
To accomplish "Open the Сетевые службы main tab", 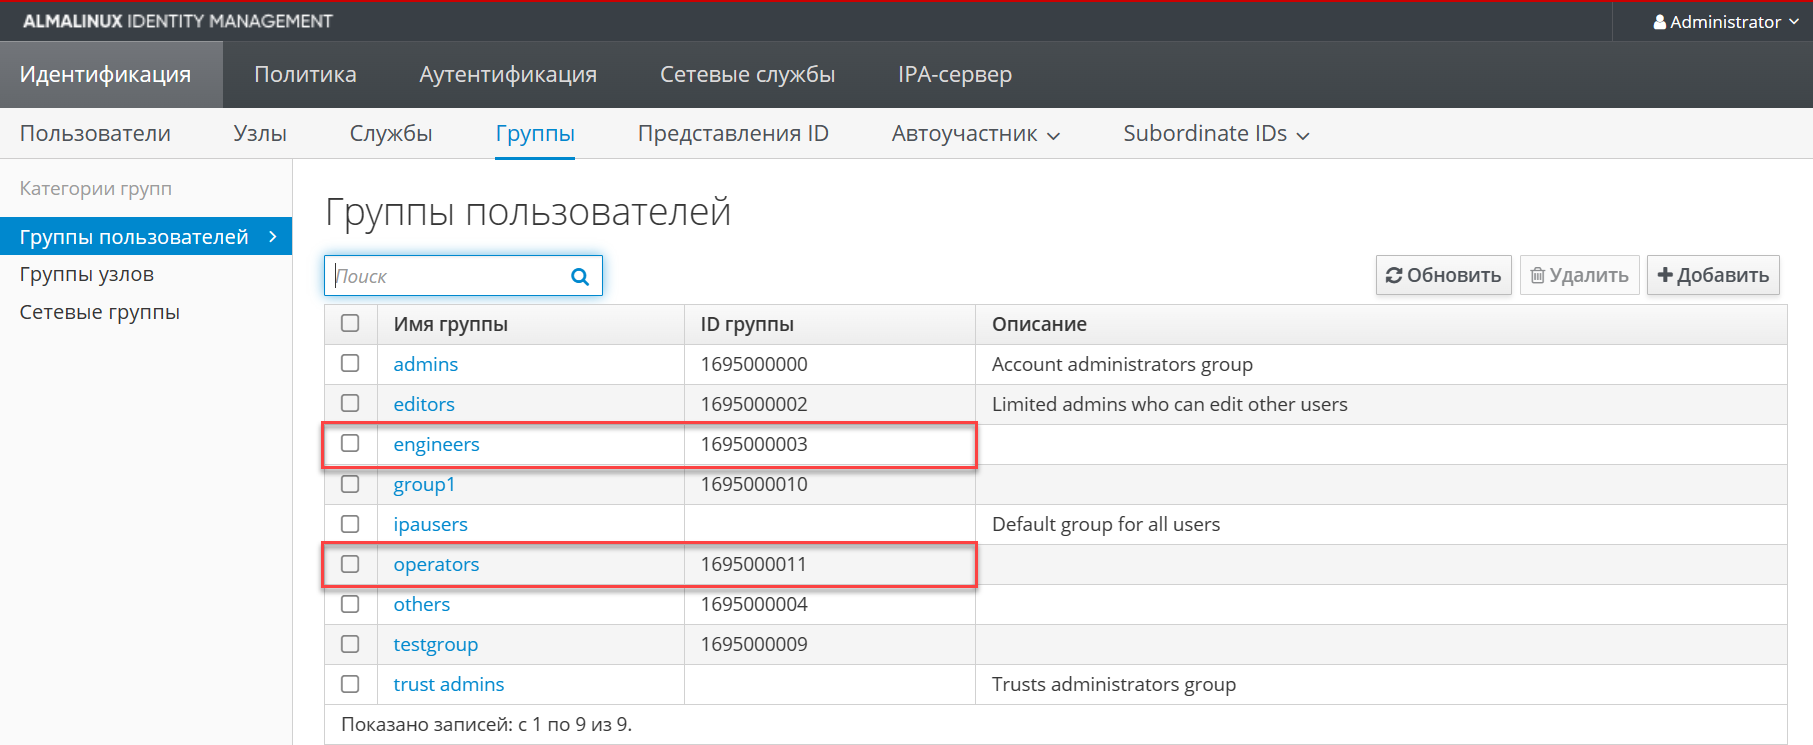I will [x=747, y=74].
